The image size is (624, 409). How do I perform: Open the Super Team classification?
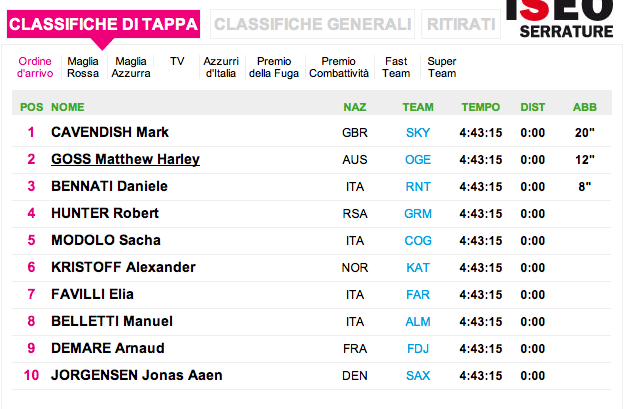coord(442,67)
